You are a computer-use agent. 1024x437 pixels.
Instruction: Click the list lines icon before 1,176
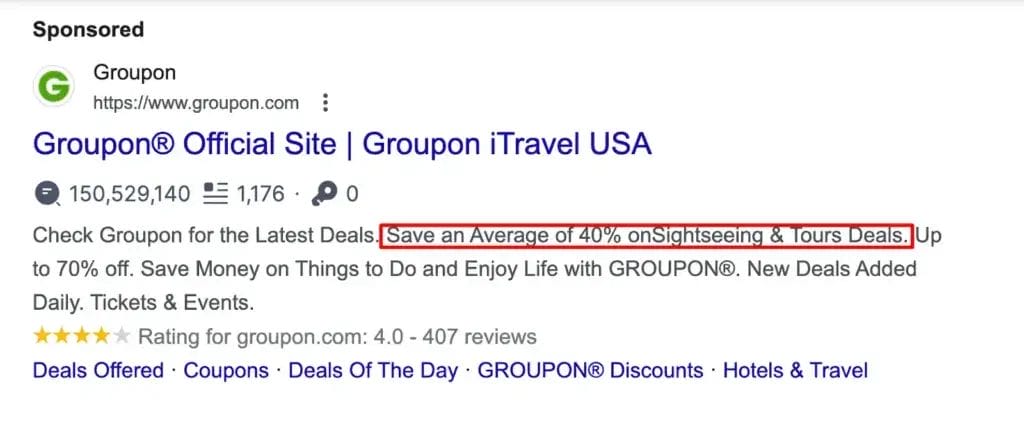216,194
